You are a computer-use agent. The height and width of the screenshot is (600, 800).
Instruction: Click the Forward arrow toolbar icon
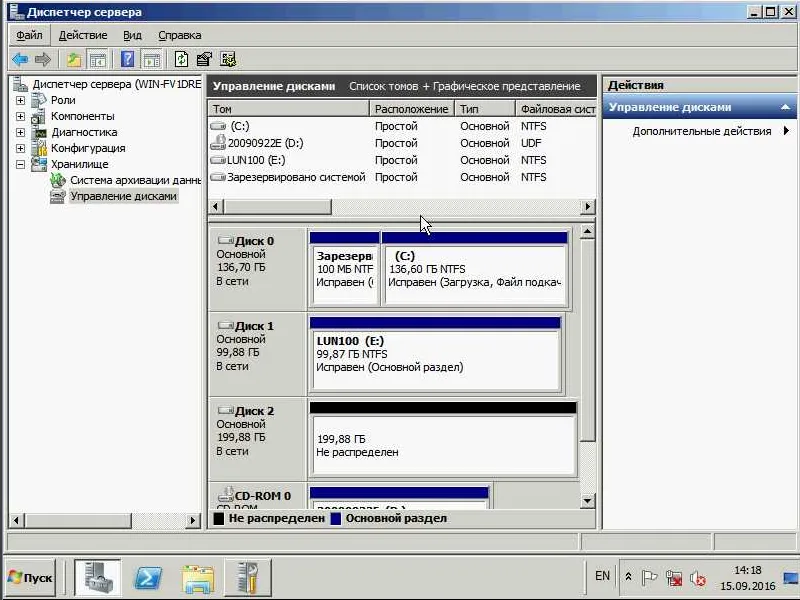pos(43,60)
